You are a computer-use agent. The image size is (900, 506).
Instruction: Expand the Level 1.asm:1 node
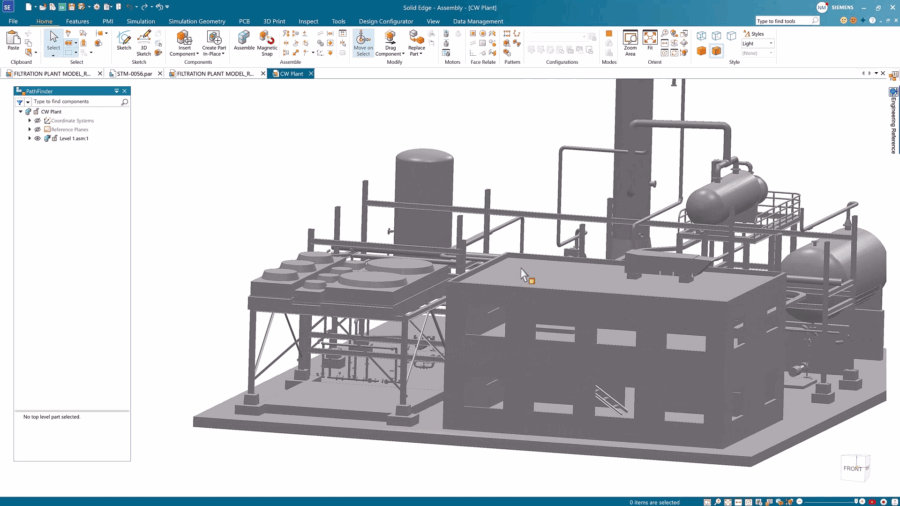click(30, 138)
